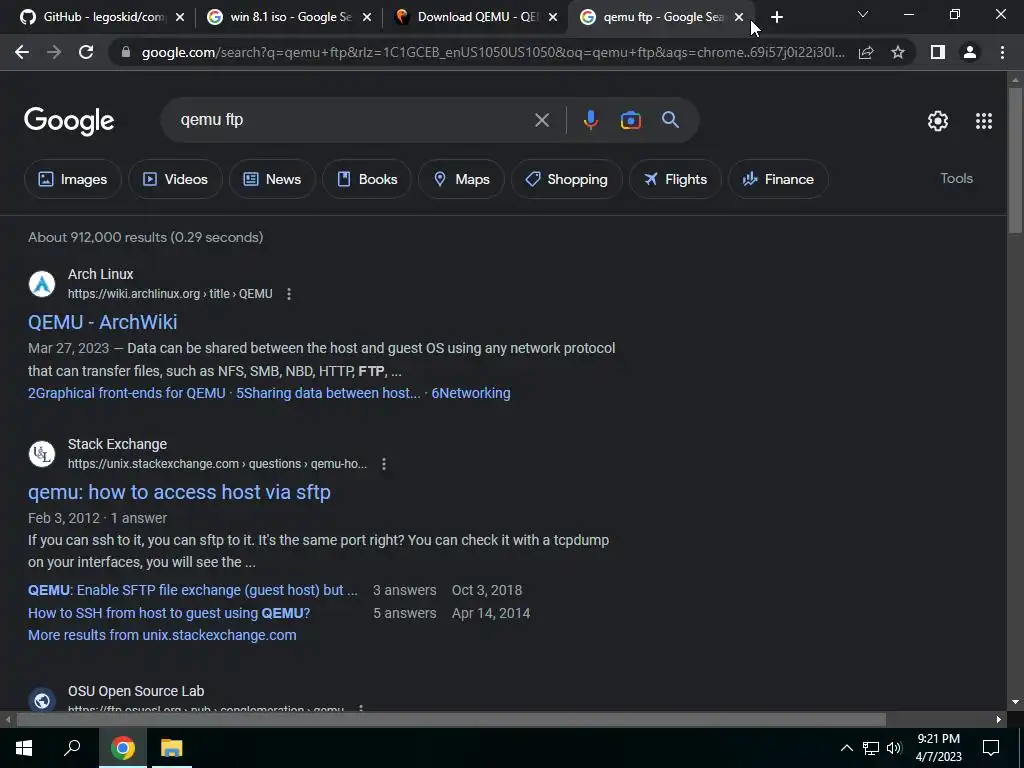This screenshot has height=768, width=1024.
Task: Click the scroll down arrow
Action: pos(1015,702)
